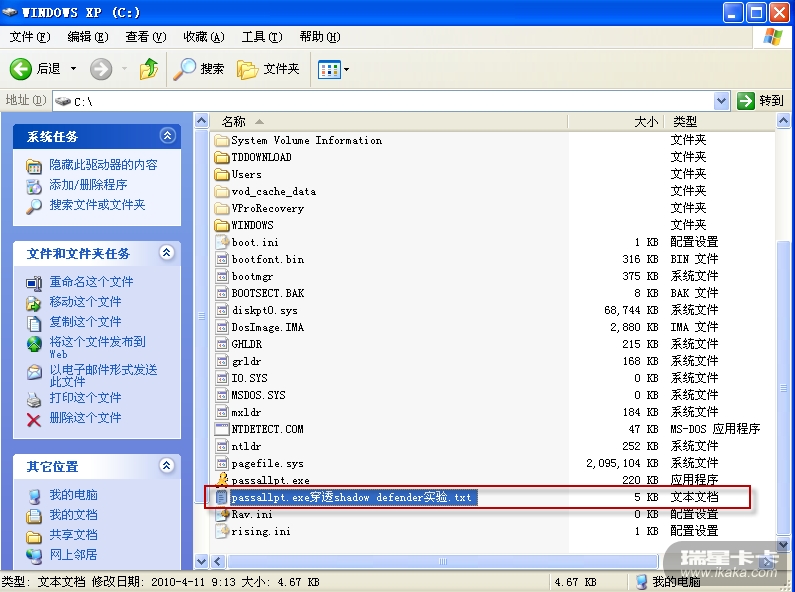
Task: Select the TDDOWNLOAD folder icon
Action: [x=222, y=158]
